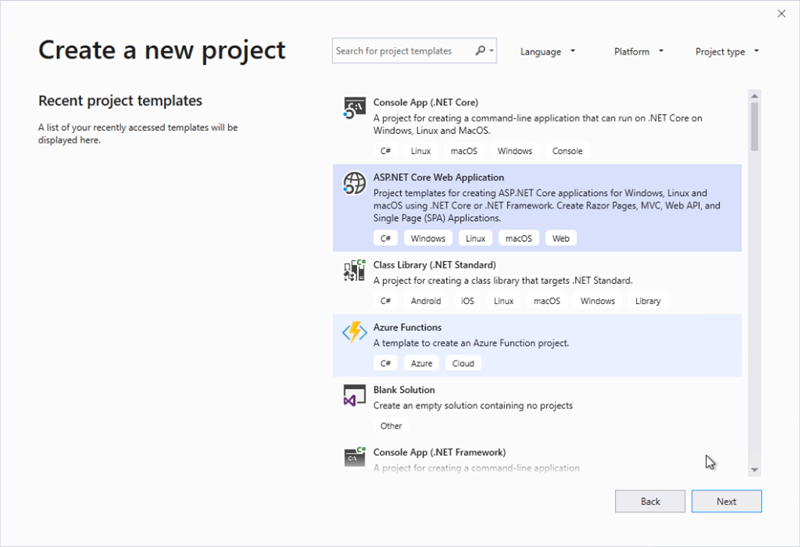Click the Next button
This screenshot has height=547, width=800.
pyautogui.click(x=726, y=501)
